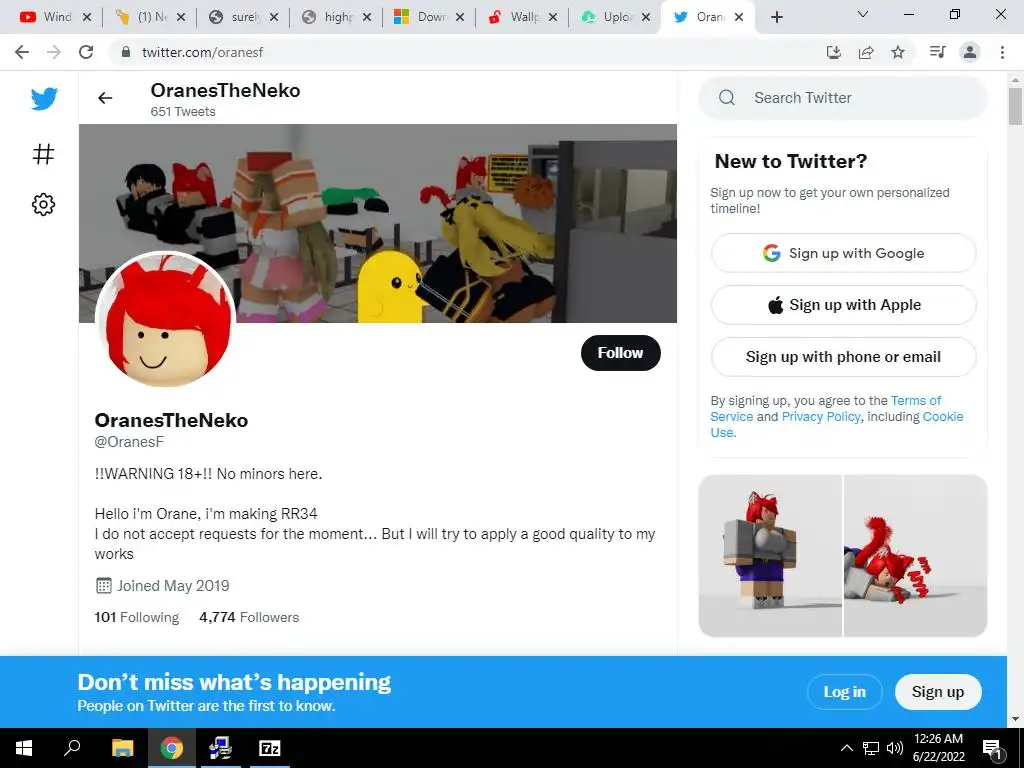1024x768 pixels.
Task: Open the Cookie Use link
Action: [942, 417]
